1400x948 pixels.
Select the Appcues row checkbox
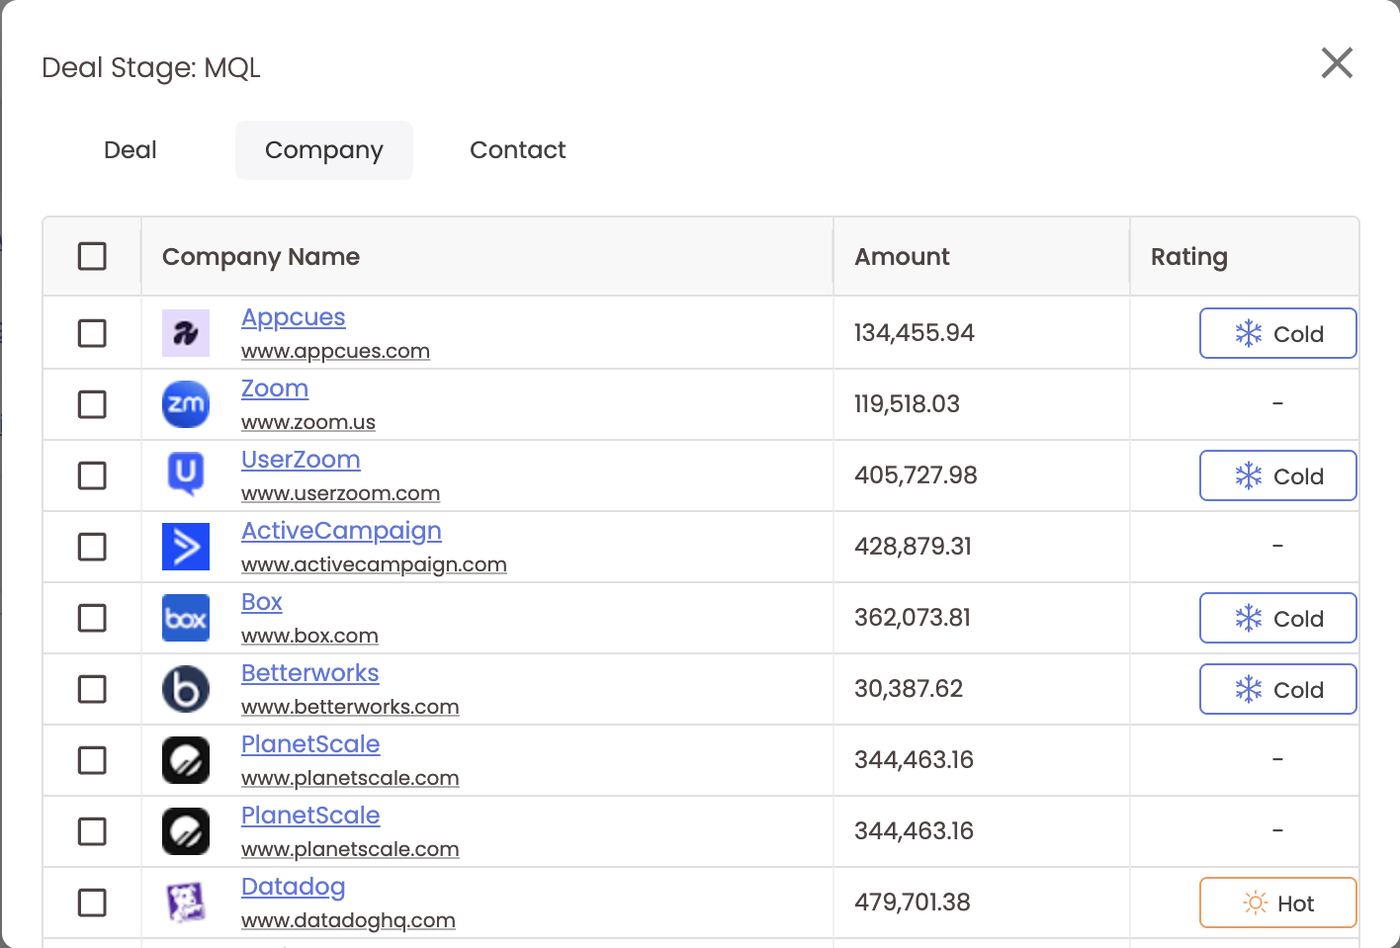click(x=92, y=333)
